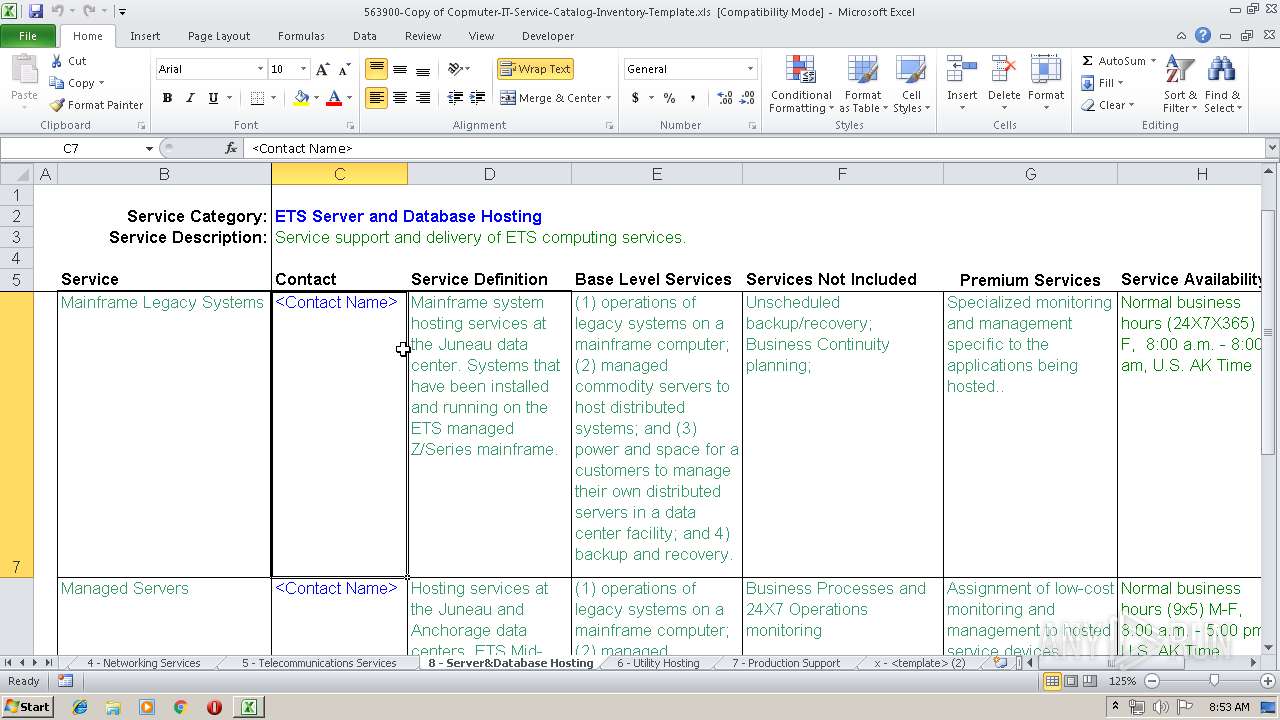The image size is (1280, 720).
Task: Expand the Merge & Center dropdown arrow
Action: [610, 98]
